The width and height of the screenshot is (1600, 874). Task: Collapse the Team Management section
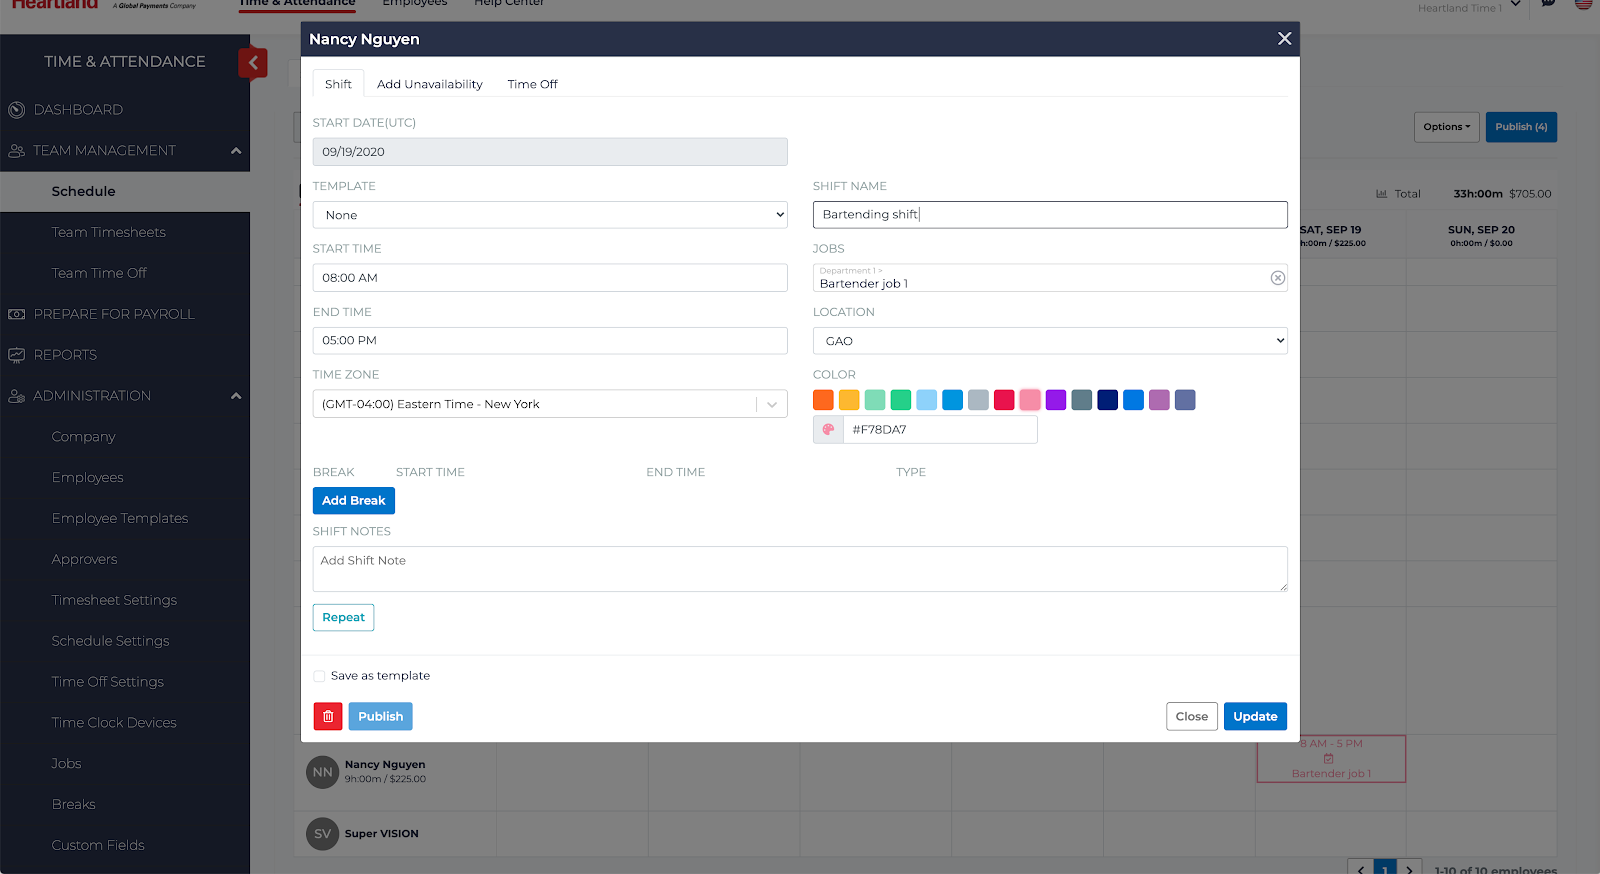[x=236, y=151]
